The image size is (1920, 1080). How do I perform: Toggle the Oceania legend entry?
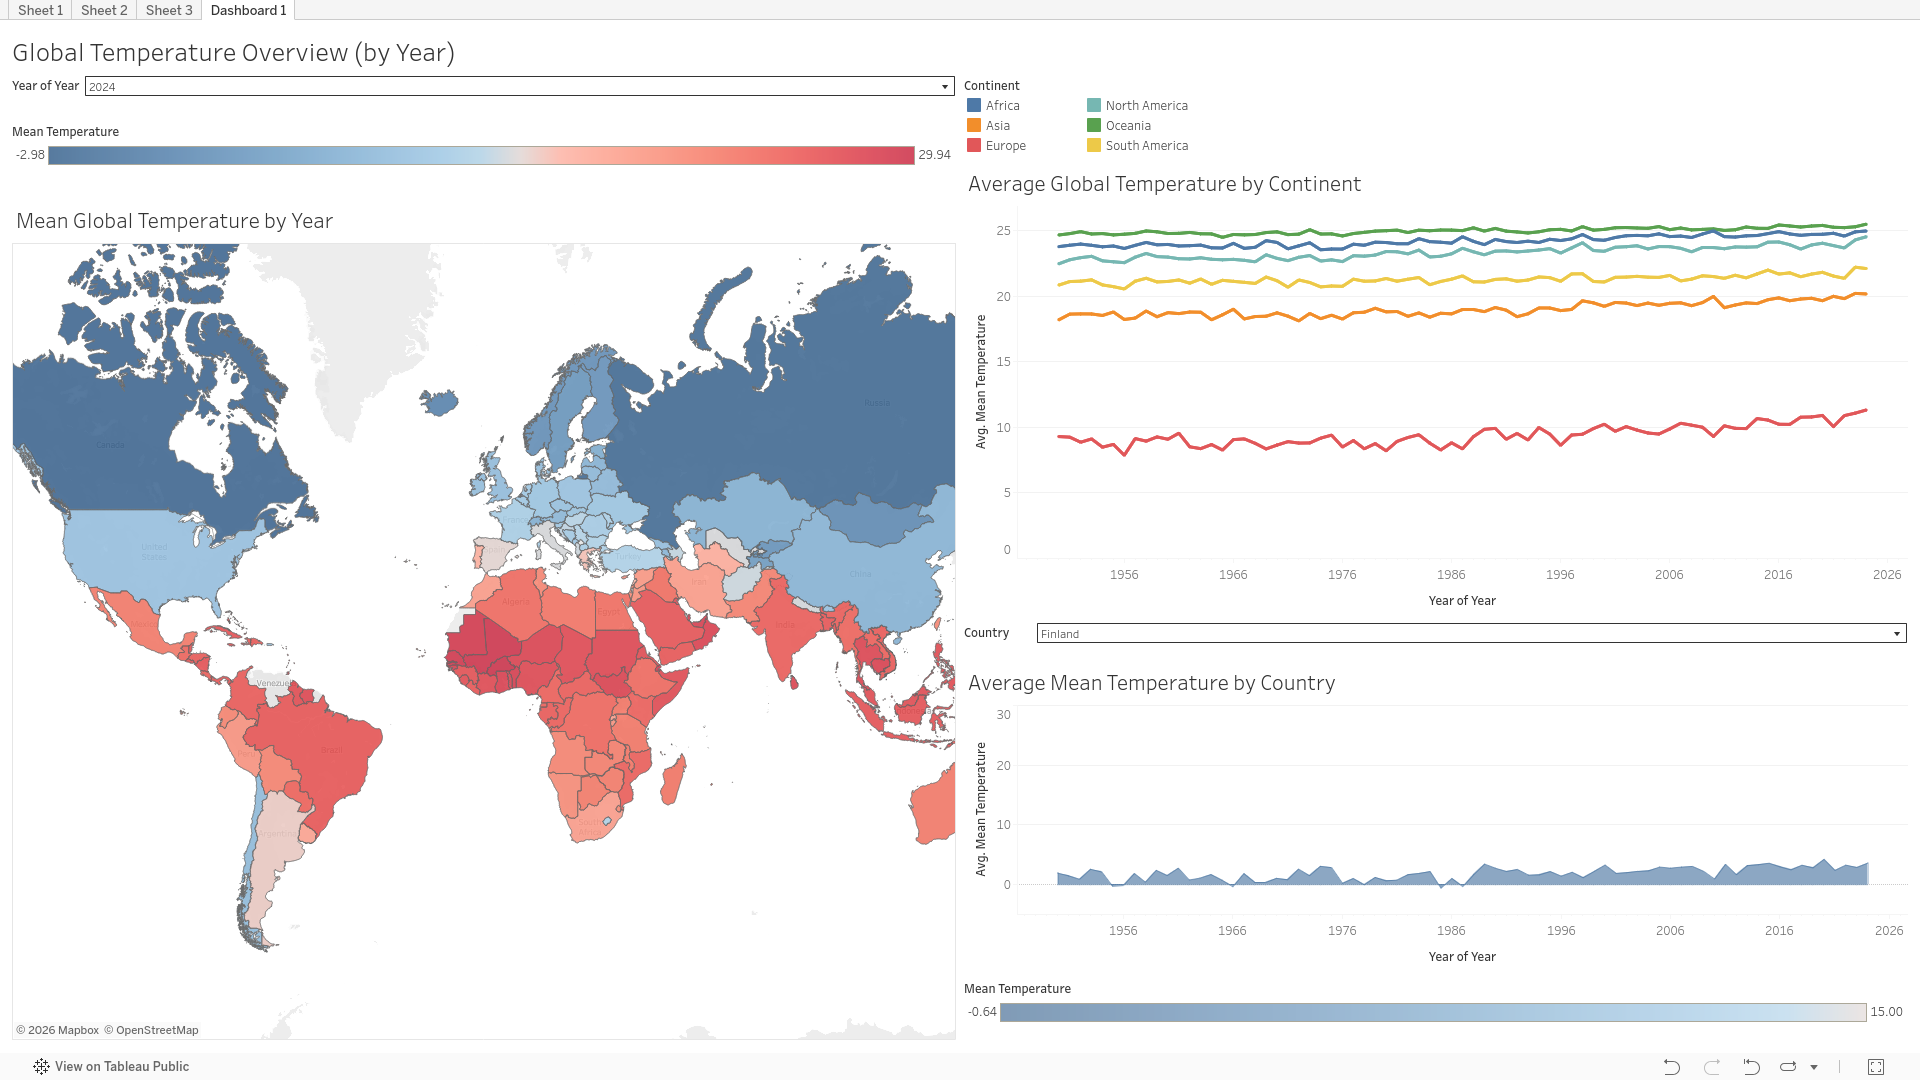click(1127, 126)
